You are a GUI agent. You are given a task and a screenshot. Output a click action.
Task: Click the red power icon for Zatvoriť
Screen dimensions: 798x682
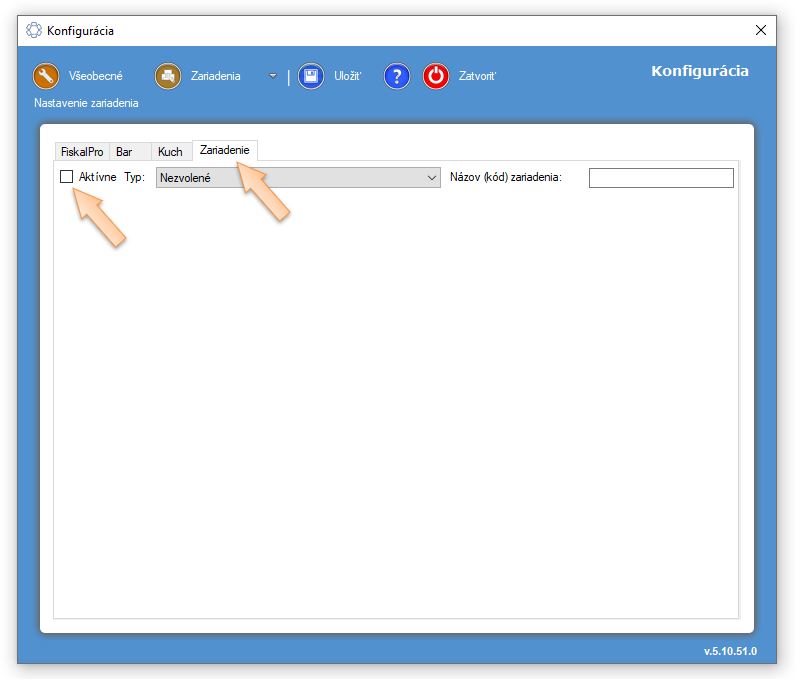(436, 76)
